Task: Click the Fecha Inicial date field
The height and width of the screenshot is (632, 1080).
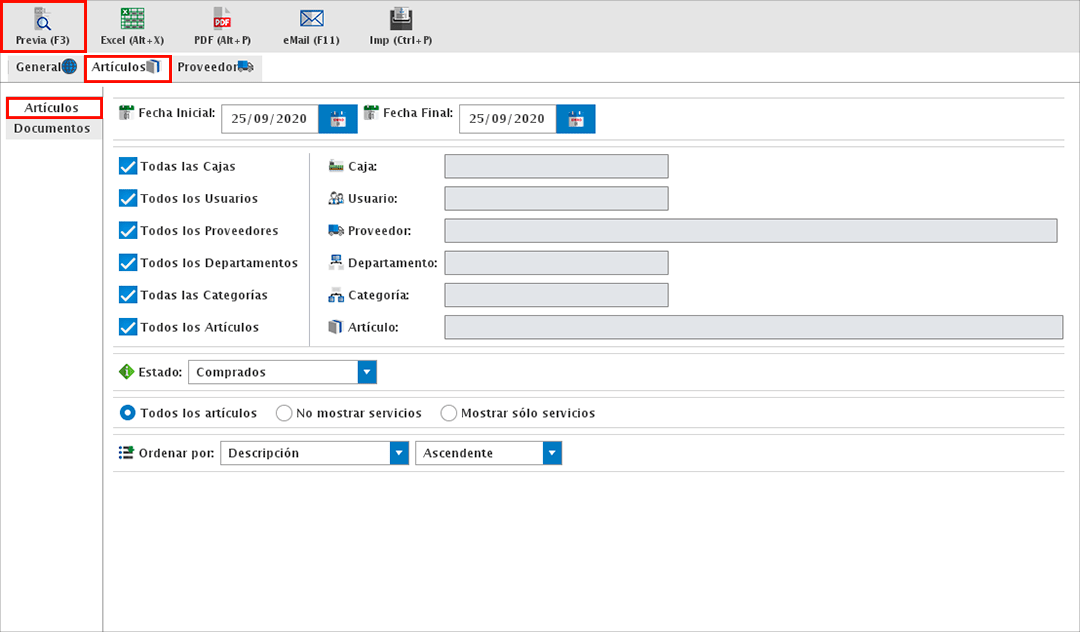Action: pyautogui.click(x=269, y=119)
